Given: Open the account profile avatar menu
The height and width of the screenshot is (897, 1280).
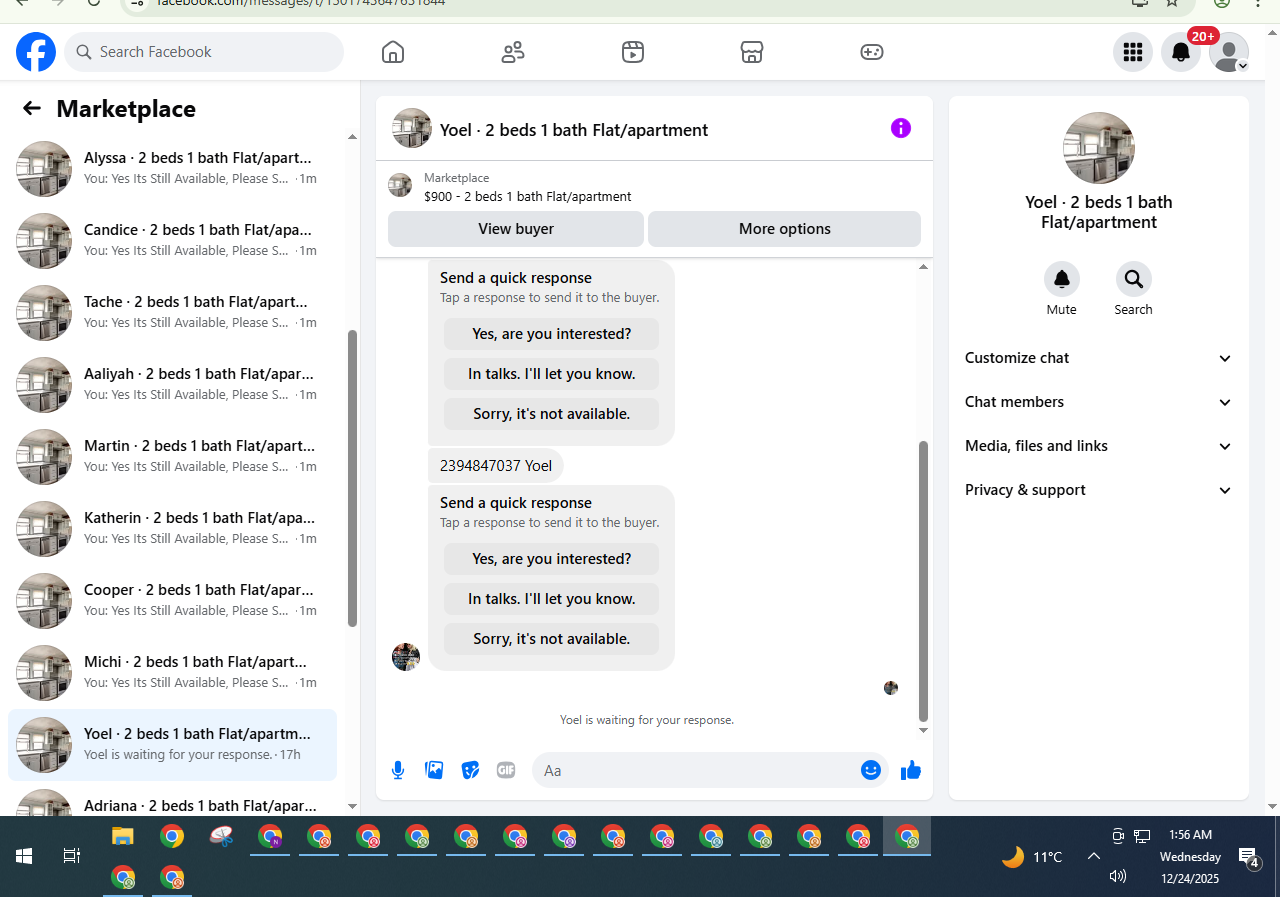Looking at the screenshot, I should click(x=1229, y=52).
